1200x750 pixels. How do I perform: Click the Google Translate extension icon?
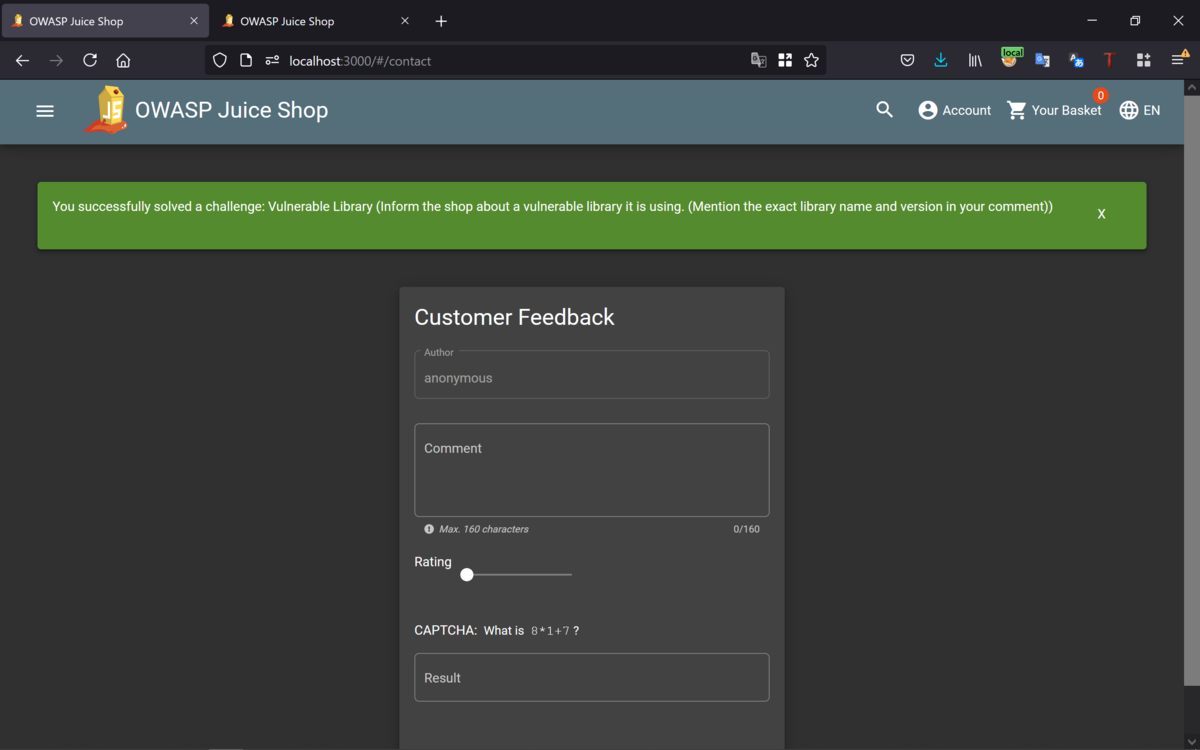point(1042,60)
